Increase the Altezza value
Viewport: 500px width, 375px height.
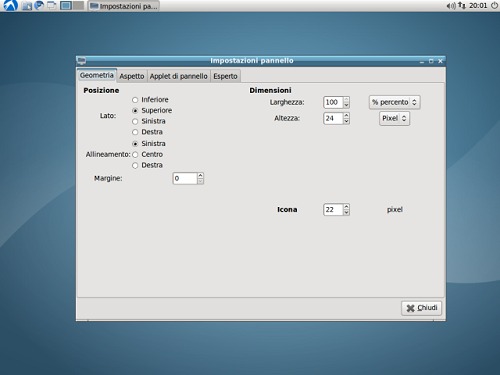pyautogui.click(x=346, y=115)
